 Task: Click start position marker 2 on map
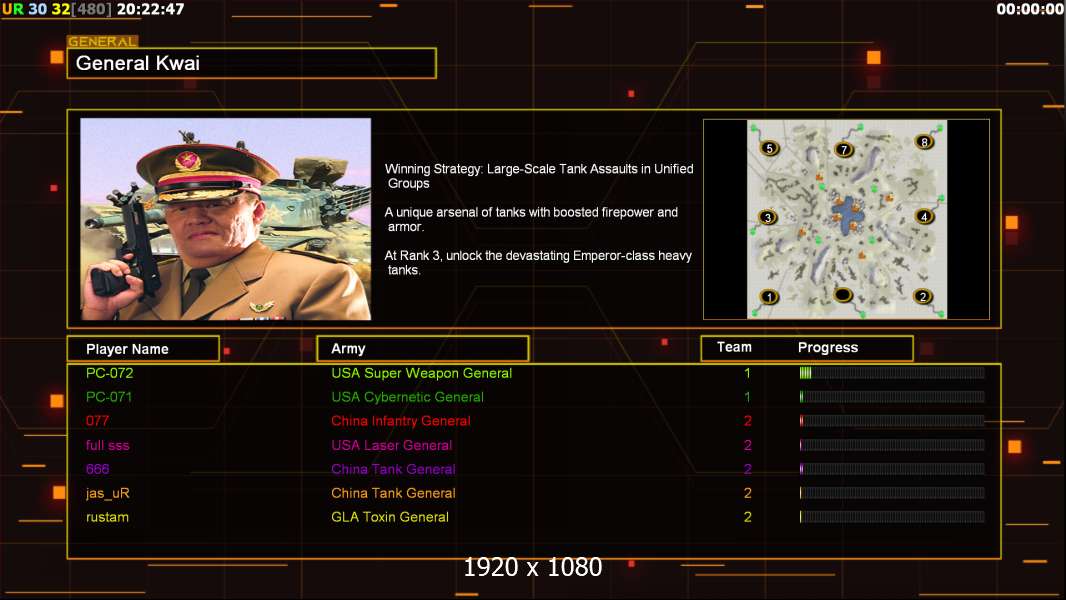(923, 296)
